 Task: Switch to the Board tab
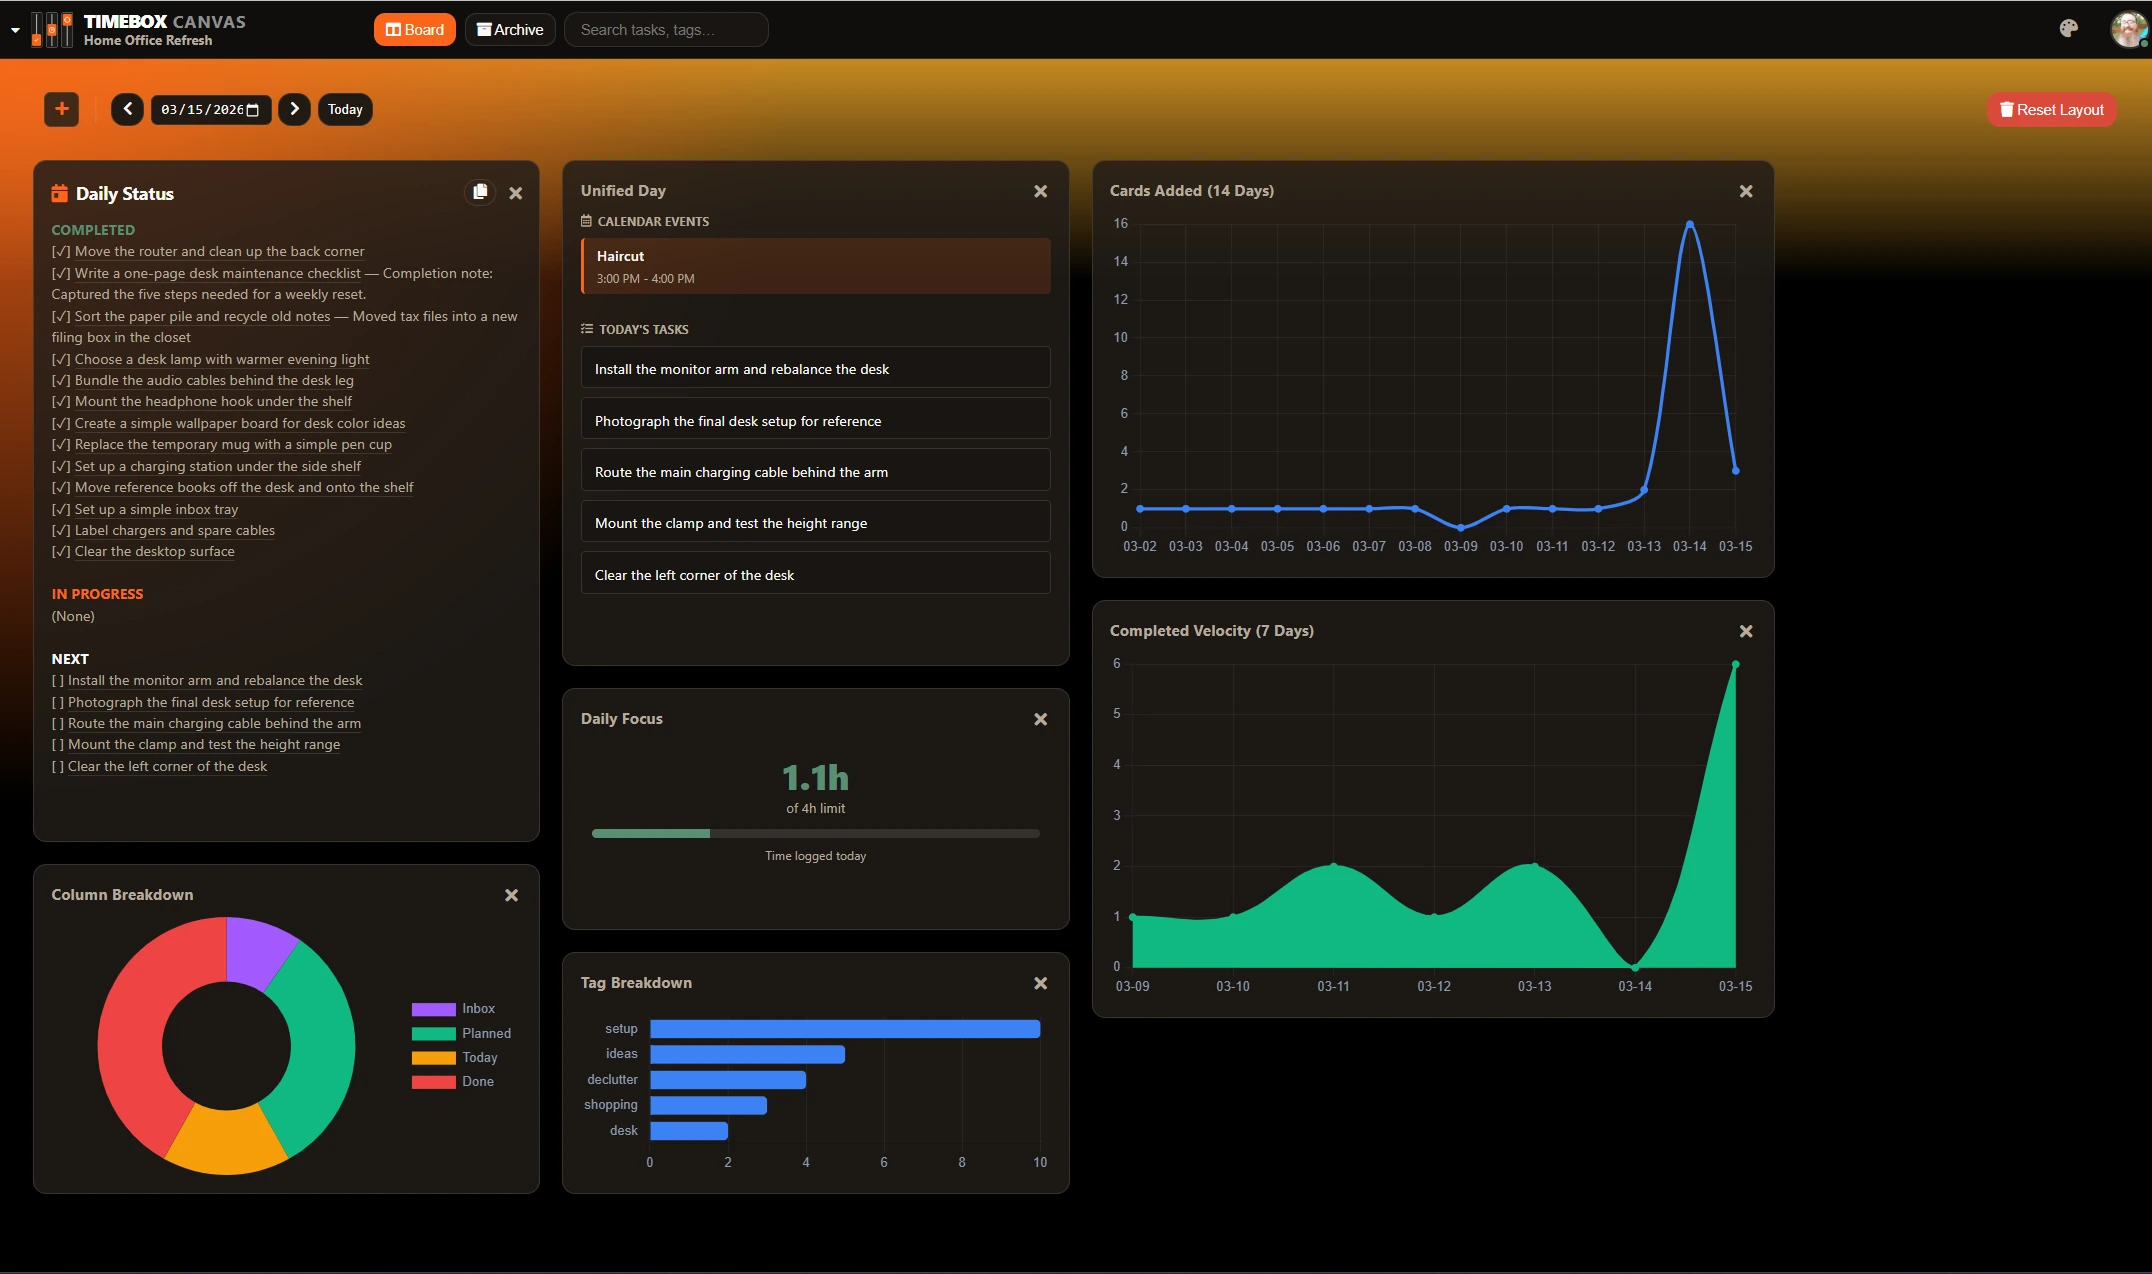pos(414,30)
